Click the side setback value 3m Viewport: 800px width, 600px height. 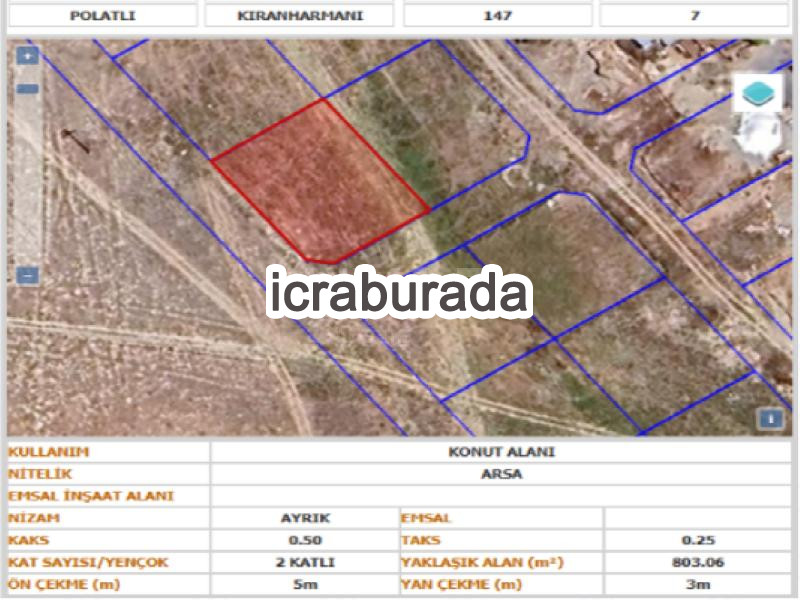(x=698, y=584)
